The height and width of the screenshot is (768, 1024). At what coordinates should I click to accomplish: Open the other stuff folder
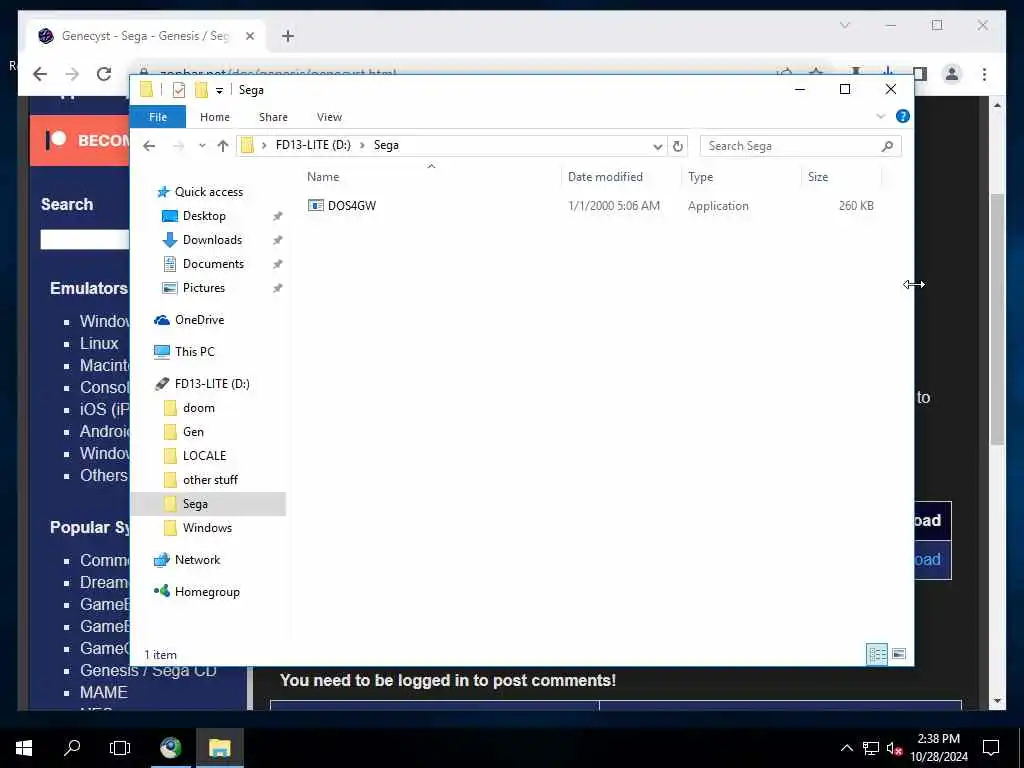(210, 480)
